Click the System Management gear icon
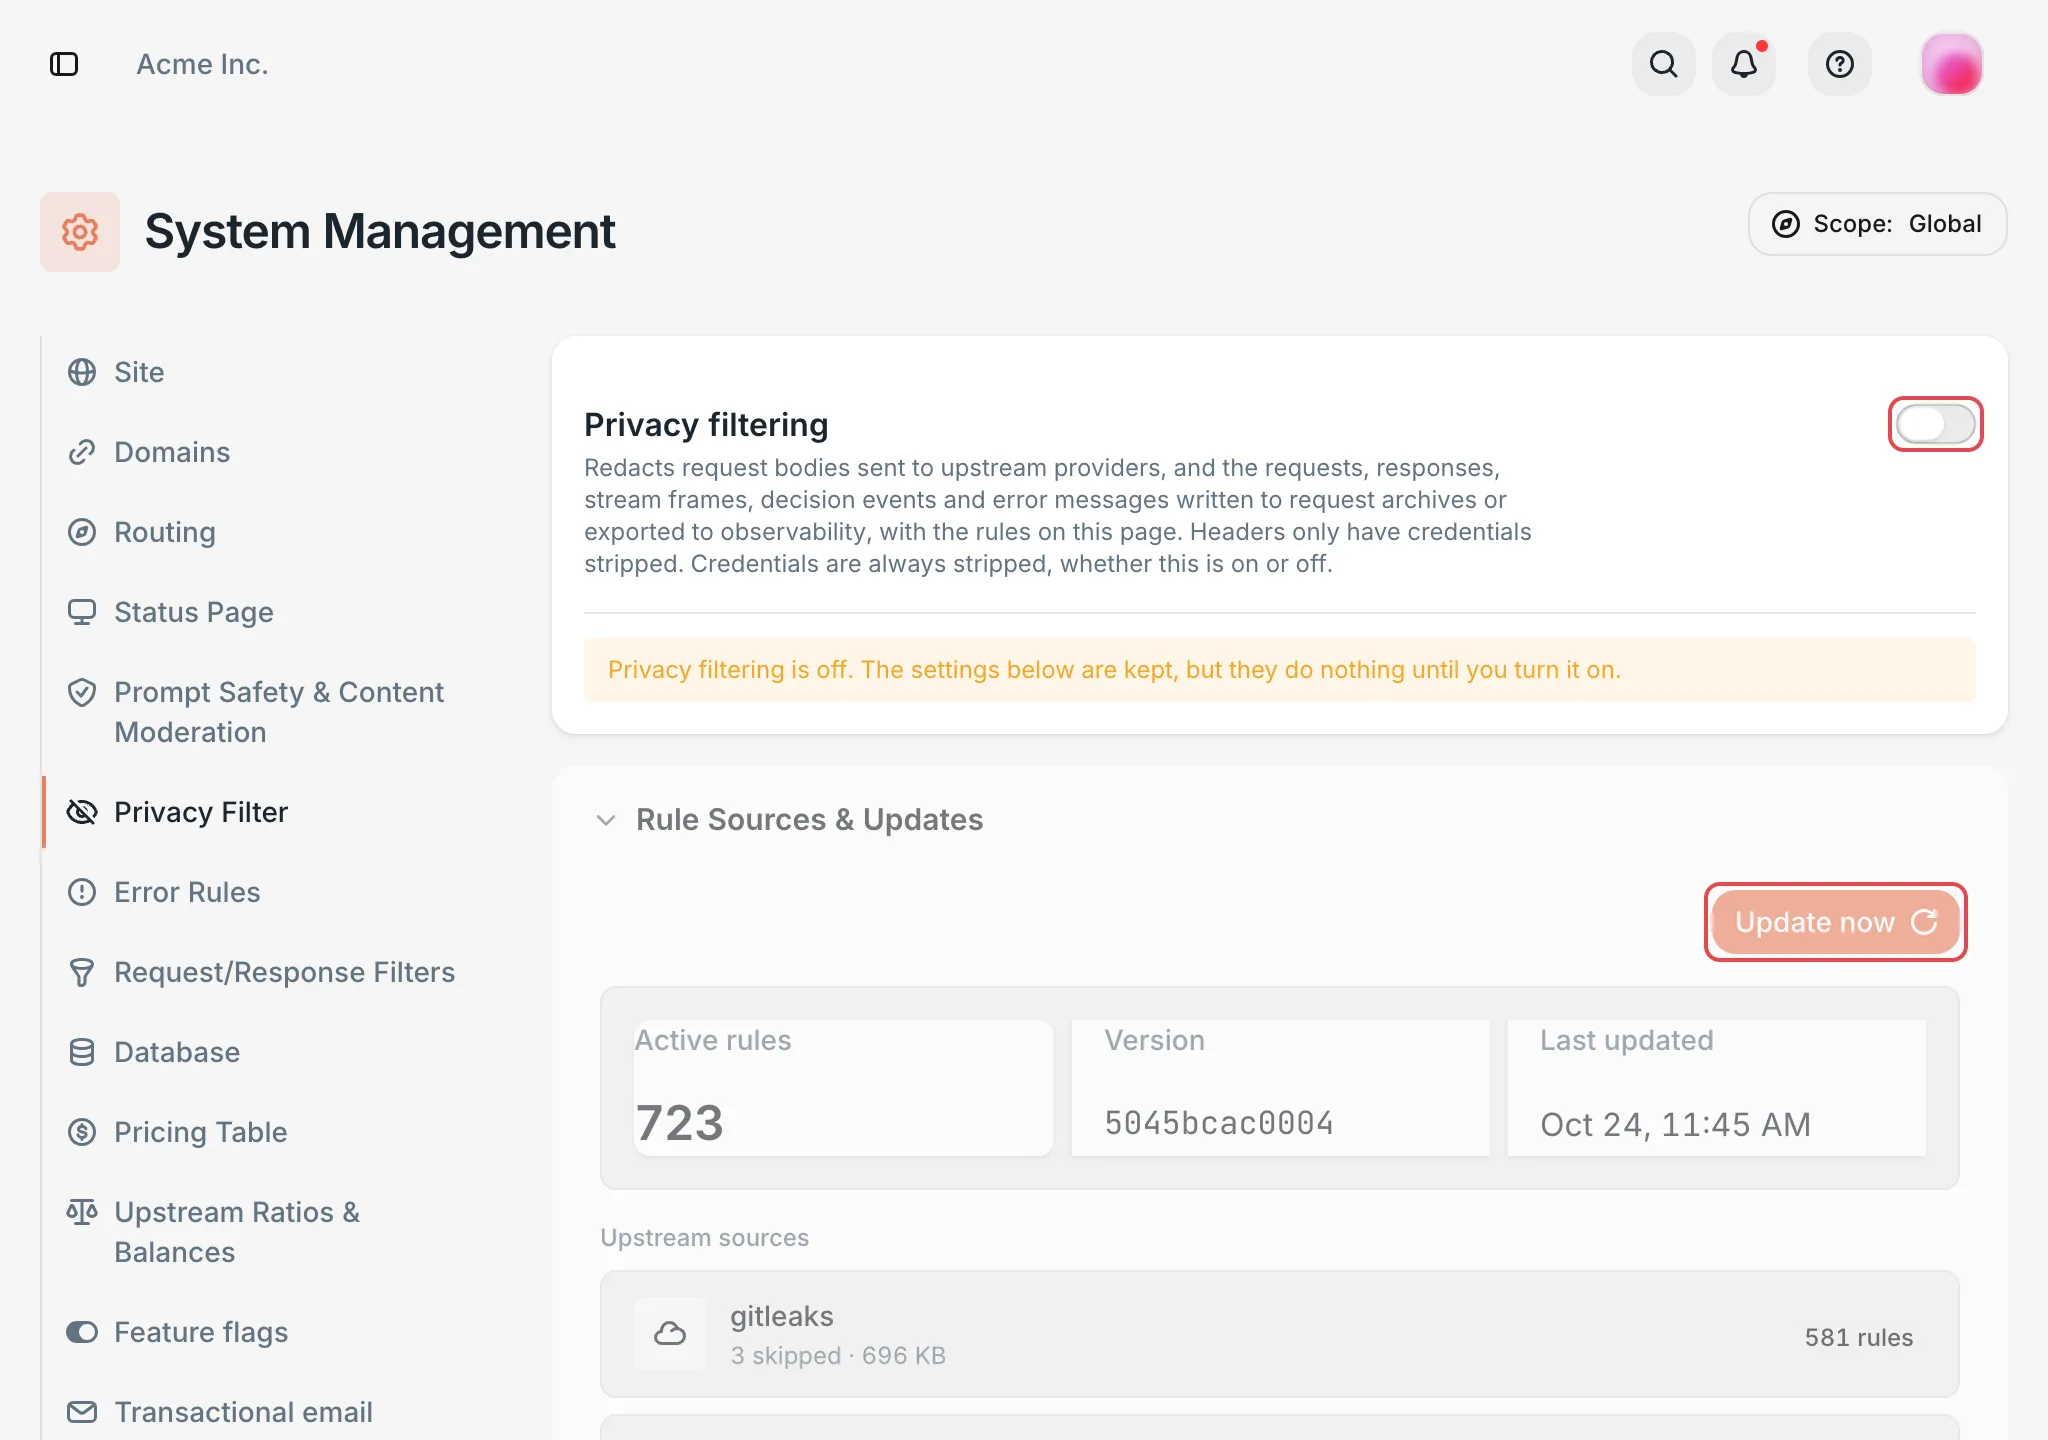The image size is (2048, 1440). pos(80,232)
